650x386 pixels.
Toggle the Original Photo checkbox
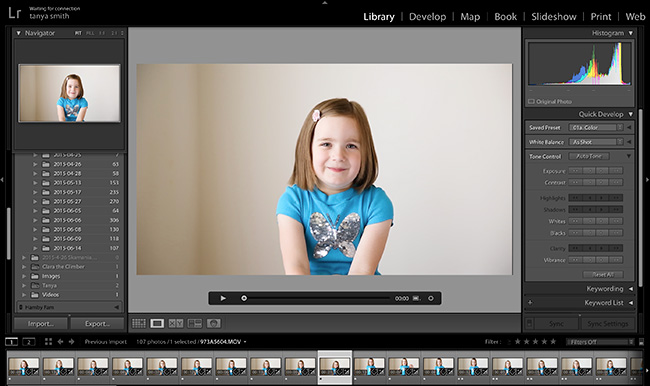pos(531,102)
